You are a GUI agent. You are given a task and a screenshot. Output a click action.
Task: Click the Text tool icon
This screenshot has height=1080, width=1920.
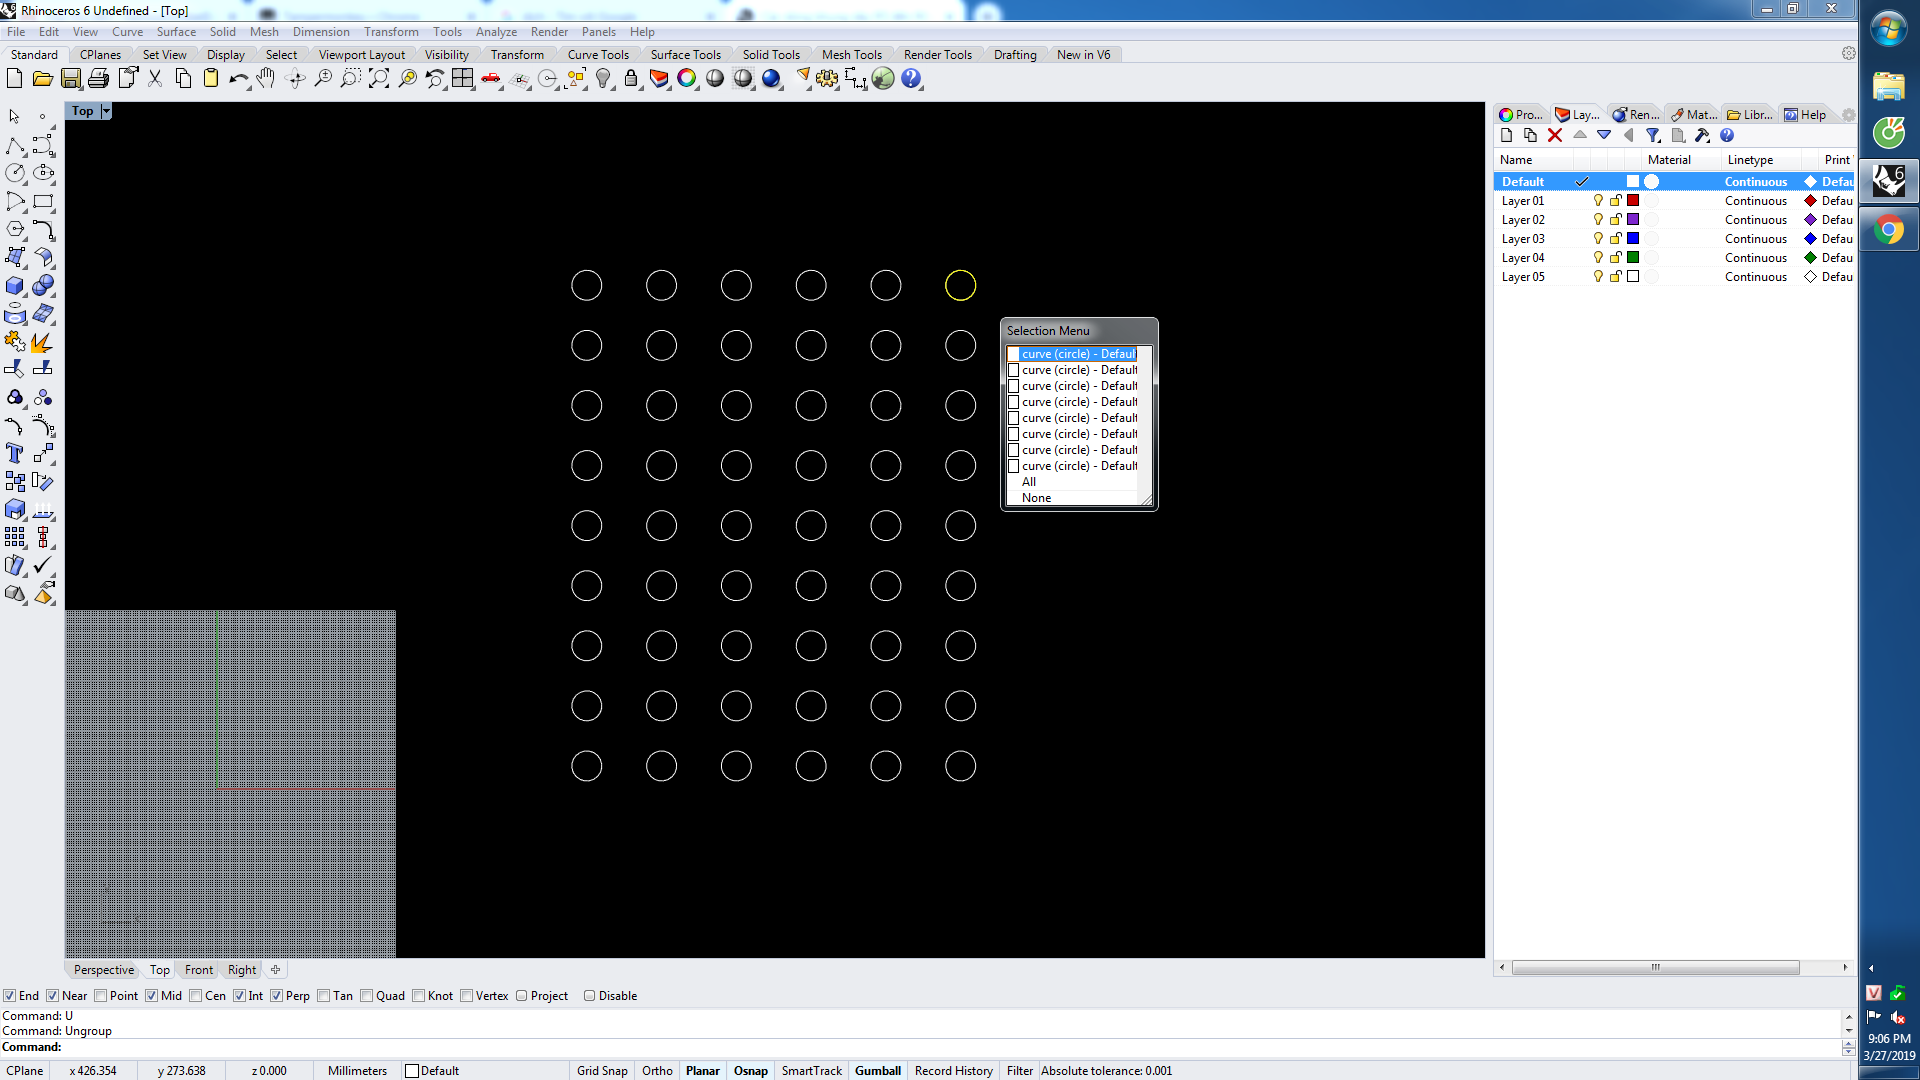tap(15, 454)
